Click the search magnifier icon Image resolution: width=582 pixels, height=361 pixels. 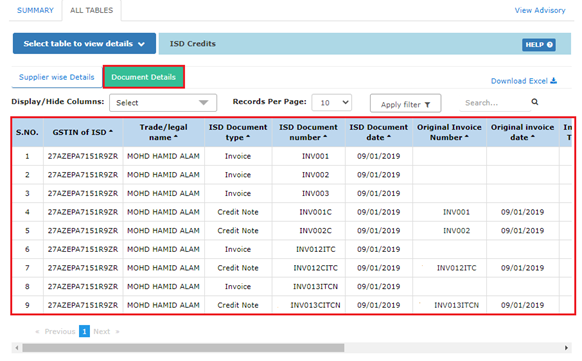tap(534, 102)
